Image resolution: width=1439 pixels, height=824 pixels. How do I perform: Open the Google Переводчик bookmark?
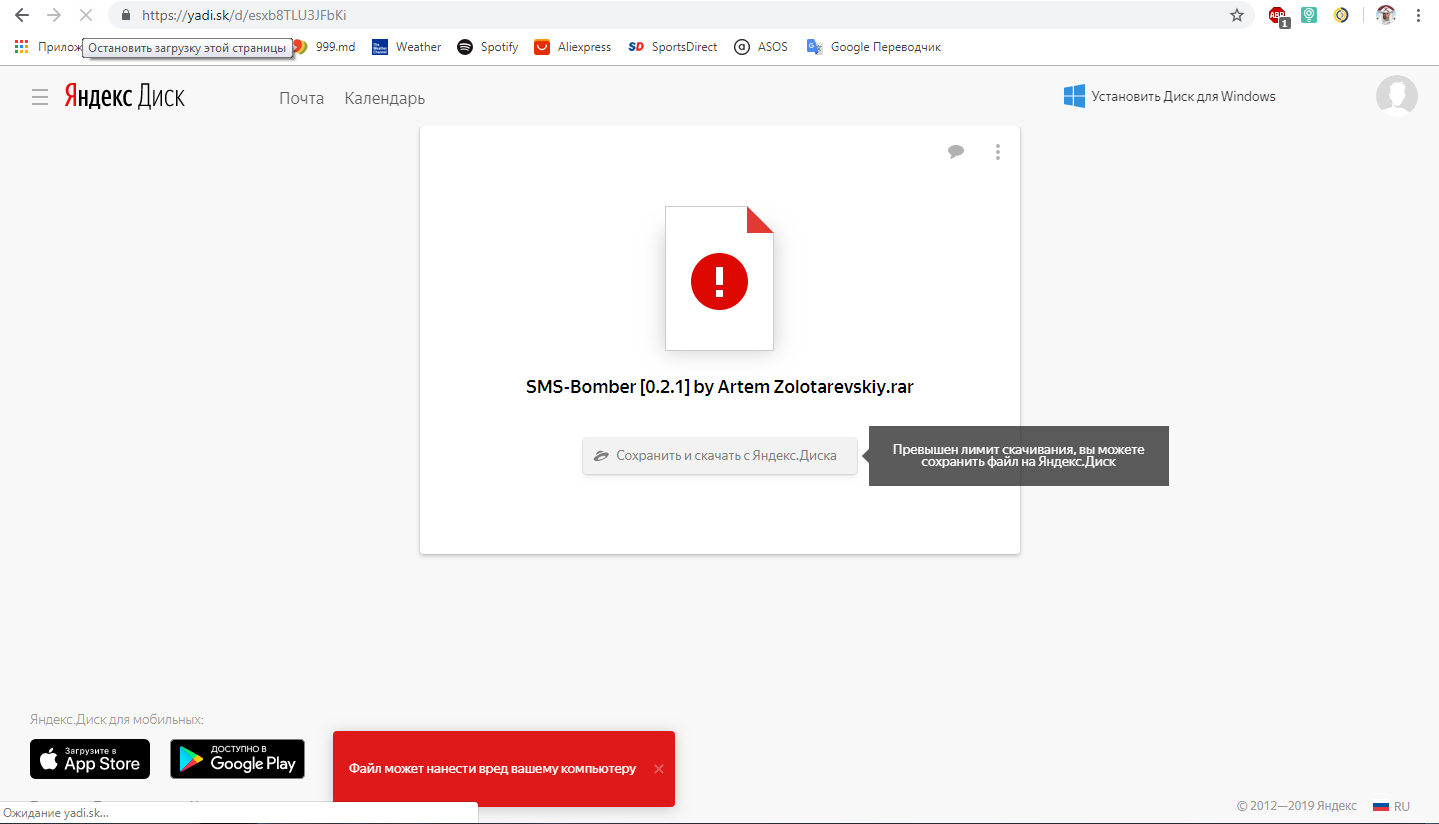[874, 47]
